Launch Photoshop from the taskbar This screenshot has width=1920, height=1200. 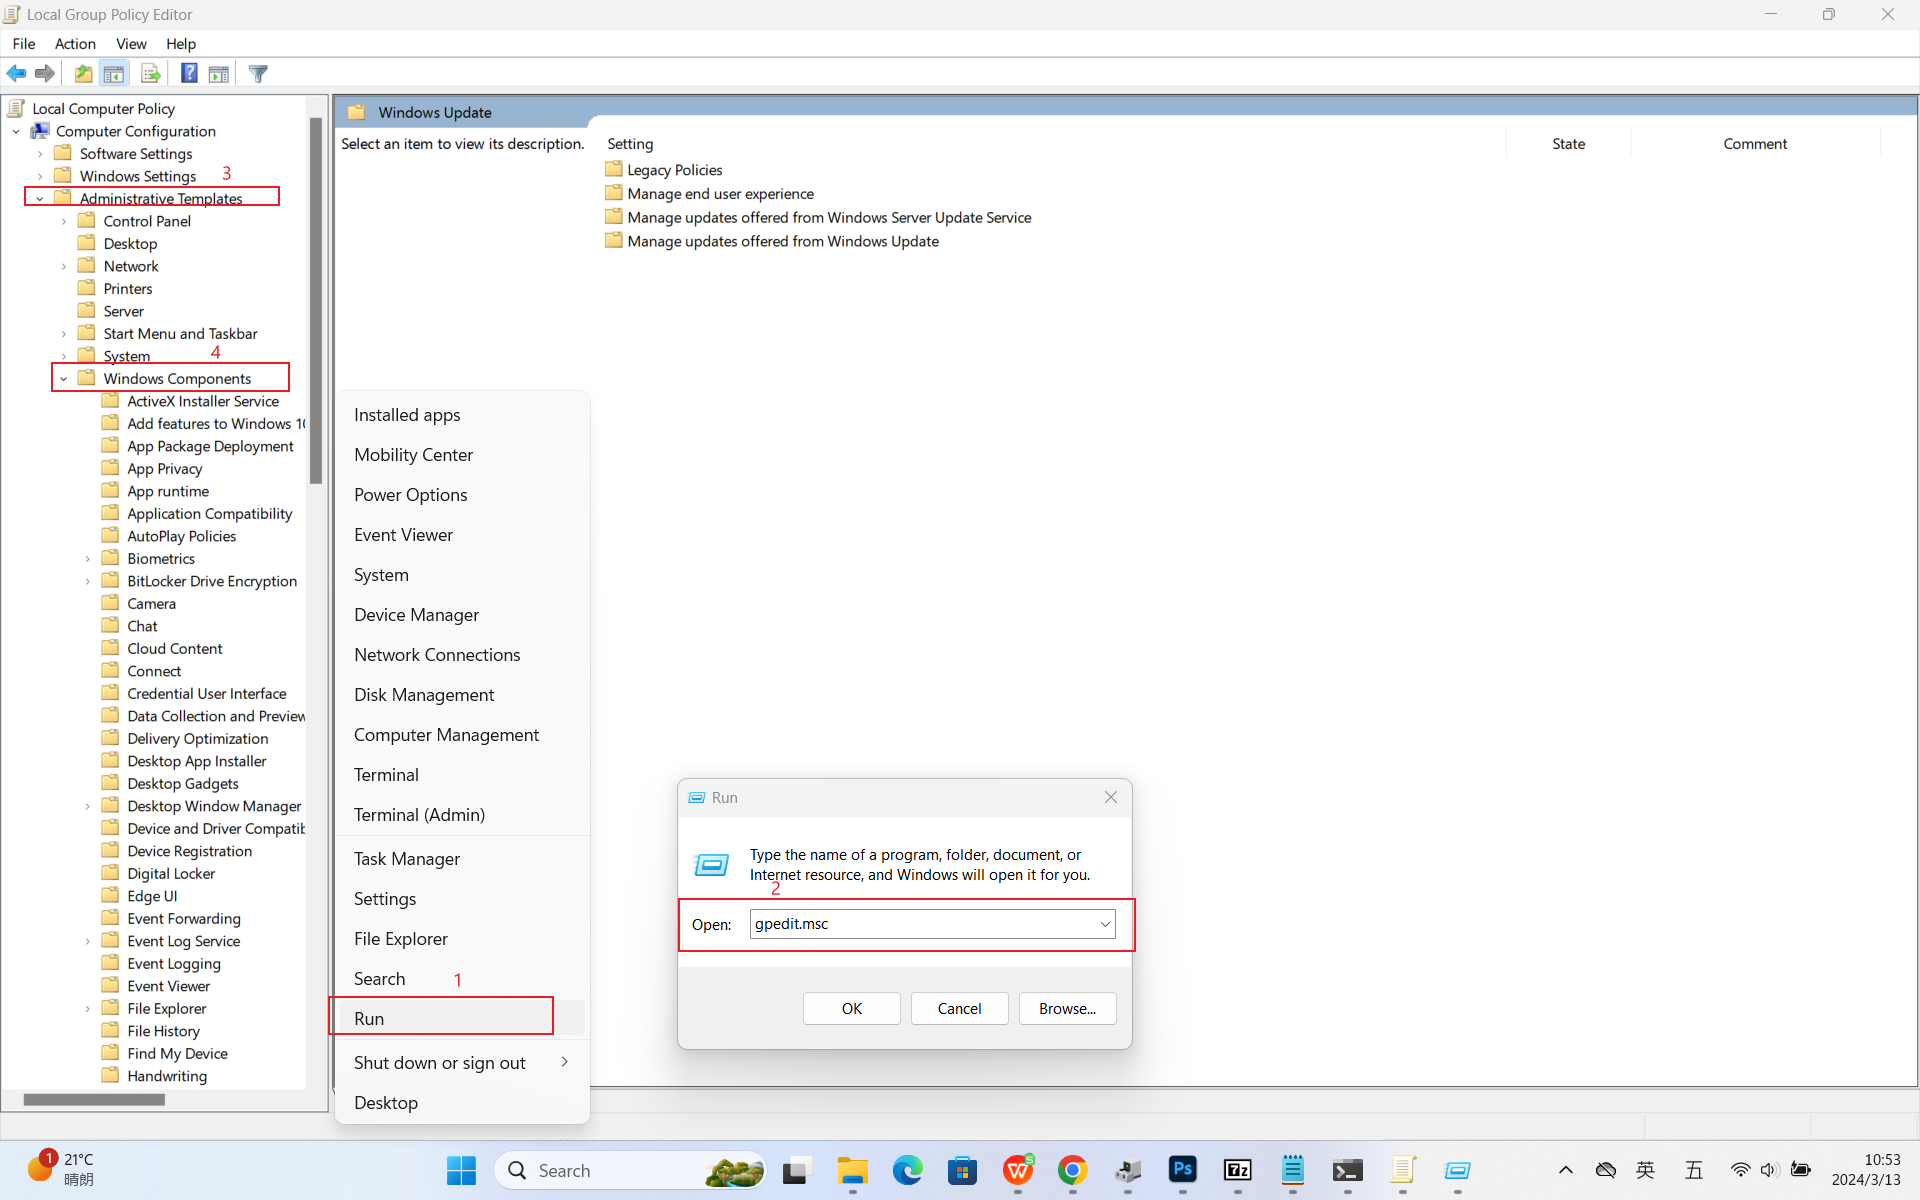pyautogui.click(x=1183, y=1170)
